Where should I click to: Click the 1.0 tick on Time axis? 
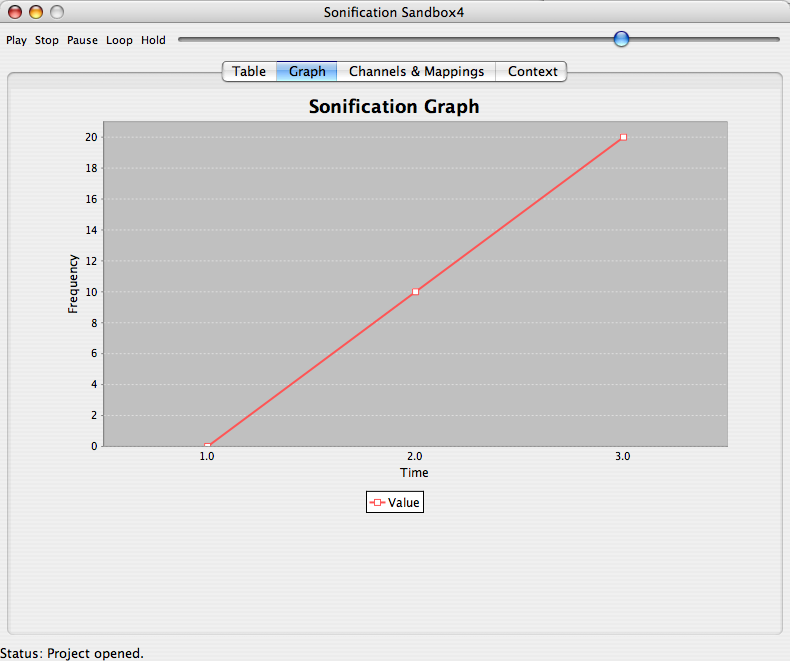pyautogui.click(x=207, y=456)
